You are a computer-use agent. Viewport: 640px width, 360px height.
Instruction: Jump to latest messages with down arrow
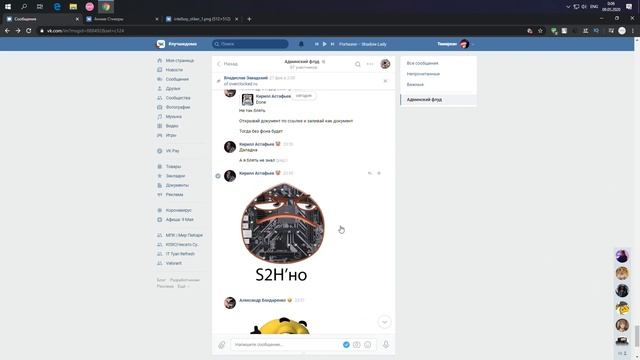tap(384, 322)
